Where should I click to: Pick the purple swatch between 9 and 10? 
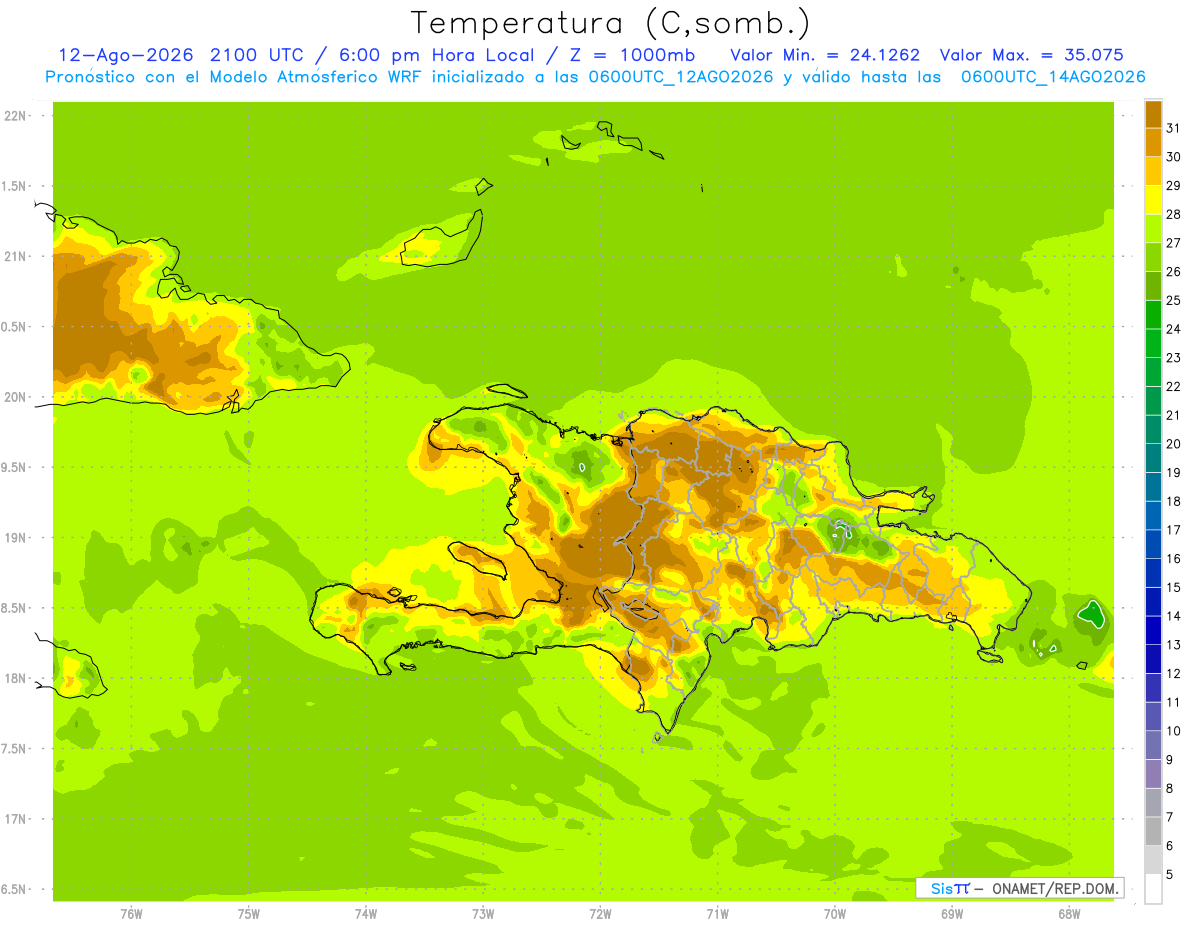coord(1153,745)
